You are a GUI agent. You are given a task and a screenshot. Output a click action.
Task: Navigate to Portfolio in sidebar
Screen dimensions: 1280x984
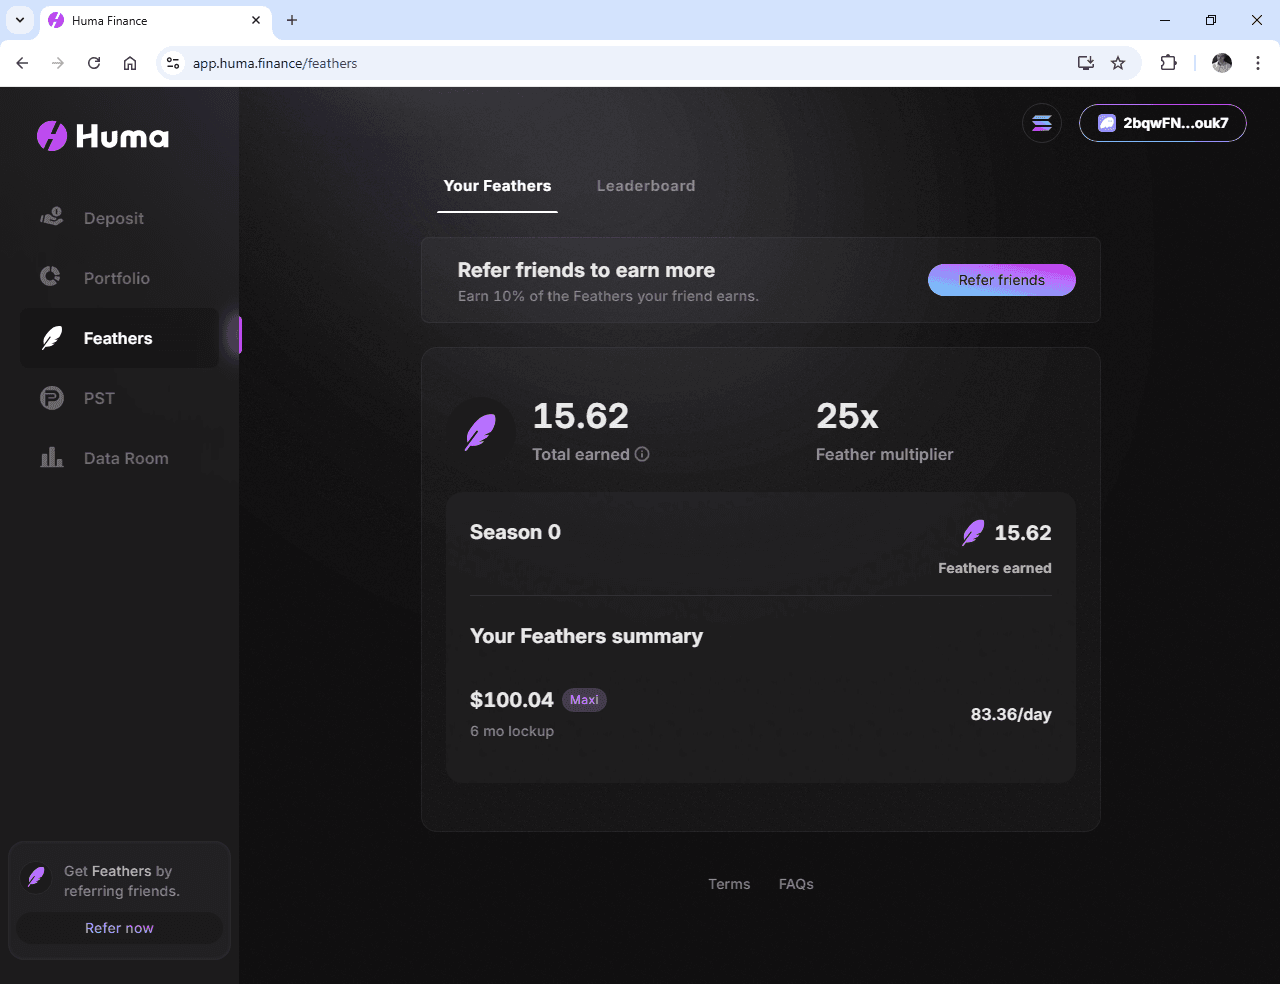(120, 278)
